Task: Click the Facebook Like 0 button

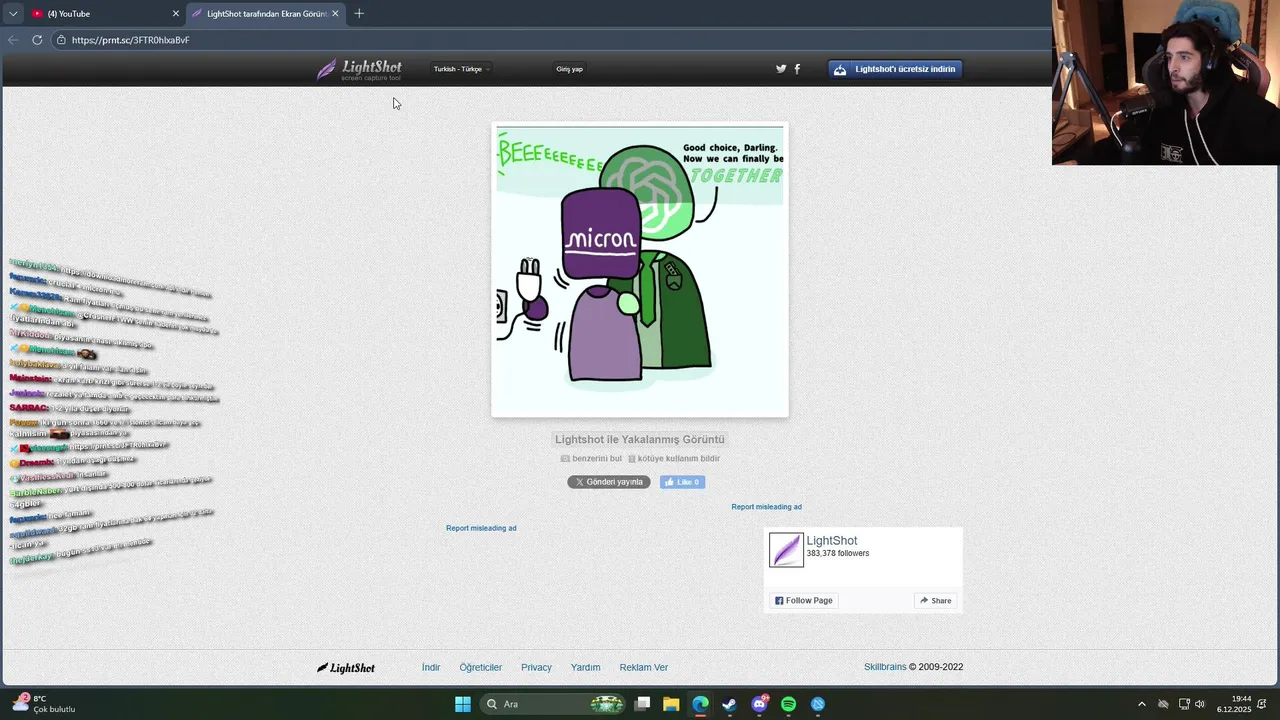Action: 682,482
